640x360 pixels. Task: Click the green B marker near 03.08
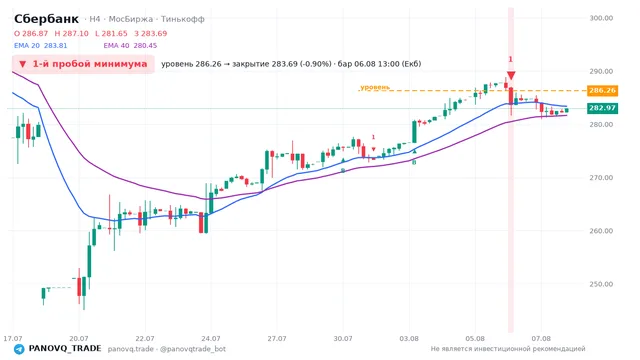pyautogui.click(x=414, y=162)
